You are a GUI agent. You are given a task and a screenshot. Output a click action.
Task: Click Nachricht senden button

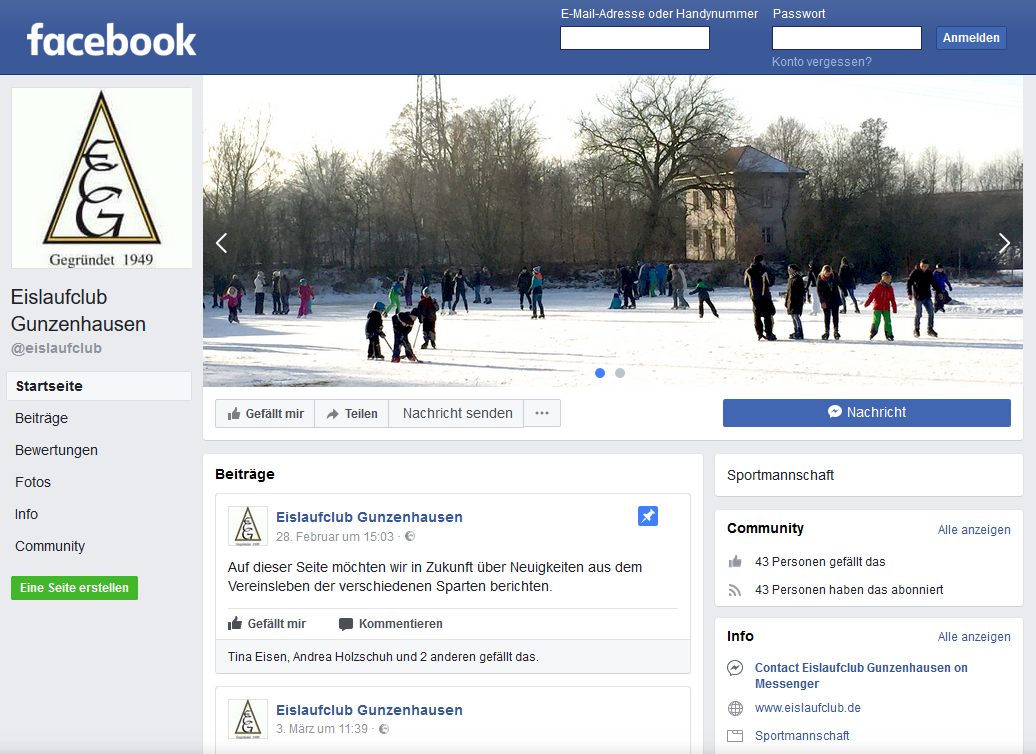point(457,414)
